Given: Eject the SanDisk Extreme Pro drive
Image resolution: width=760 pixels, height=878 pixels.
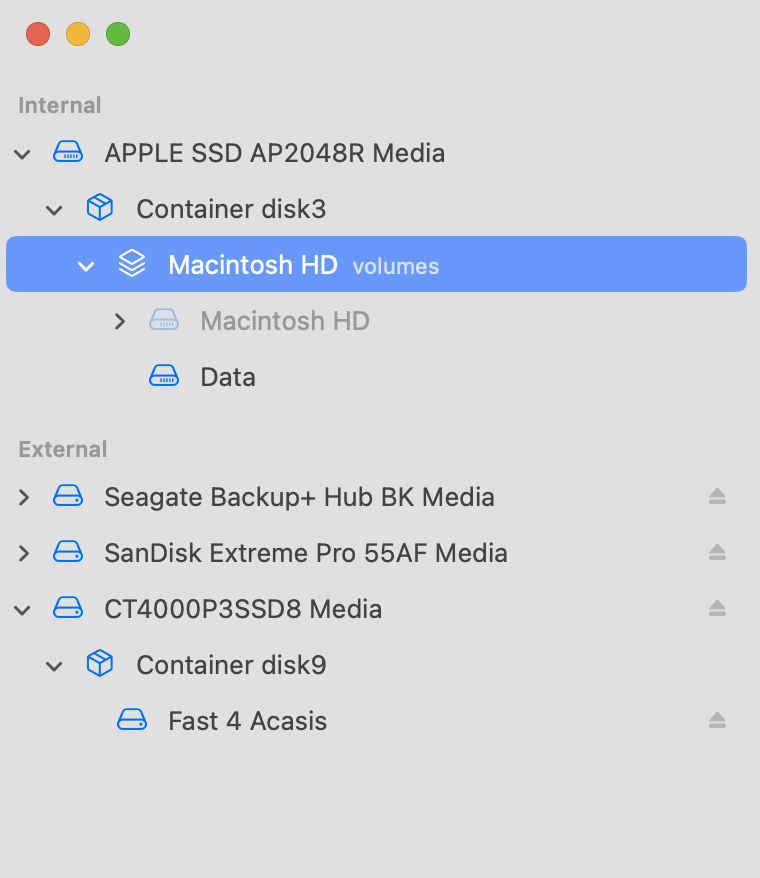Looking at the screenshot, I should pyautogui.click(x=717, y=553).
